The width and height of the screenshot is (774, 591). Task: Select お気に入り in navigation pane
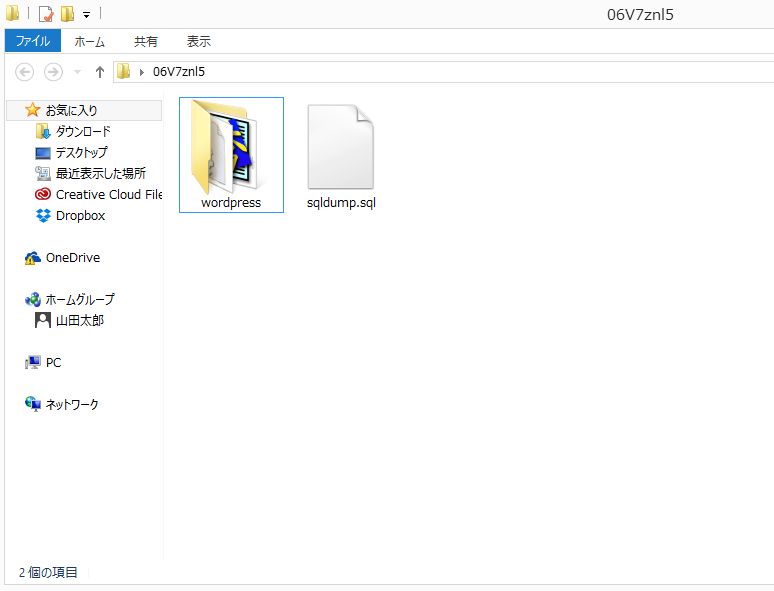[84, 110]
